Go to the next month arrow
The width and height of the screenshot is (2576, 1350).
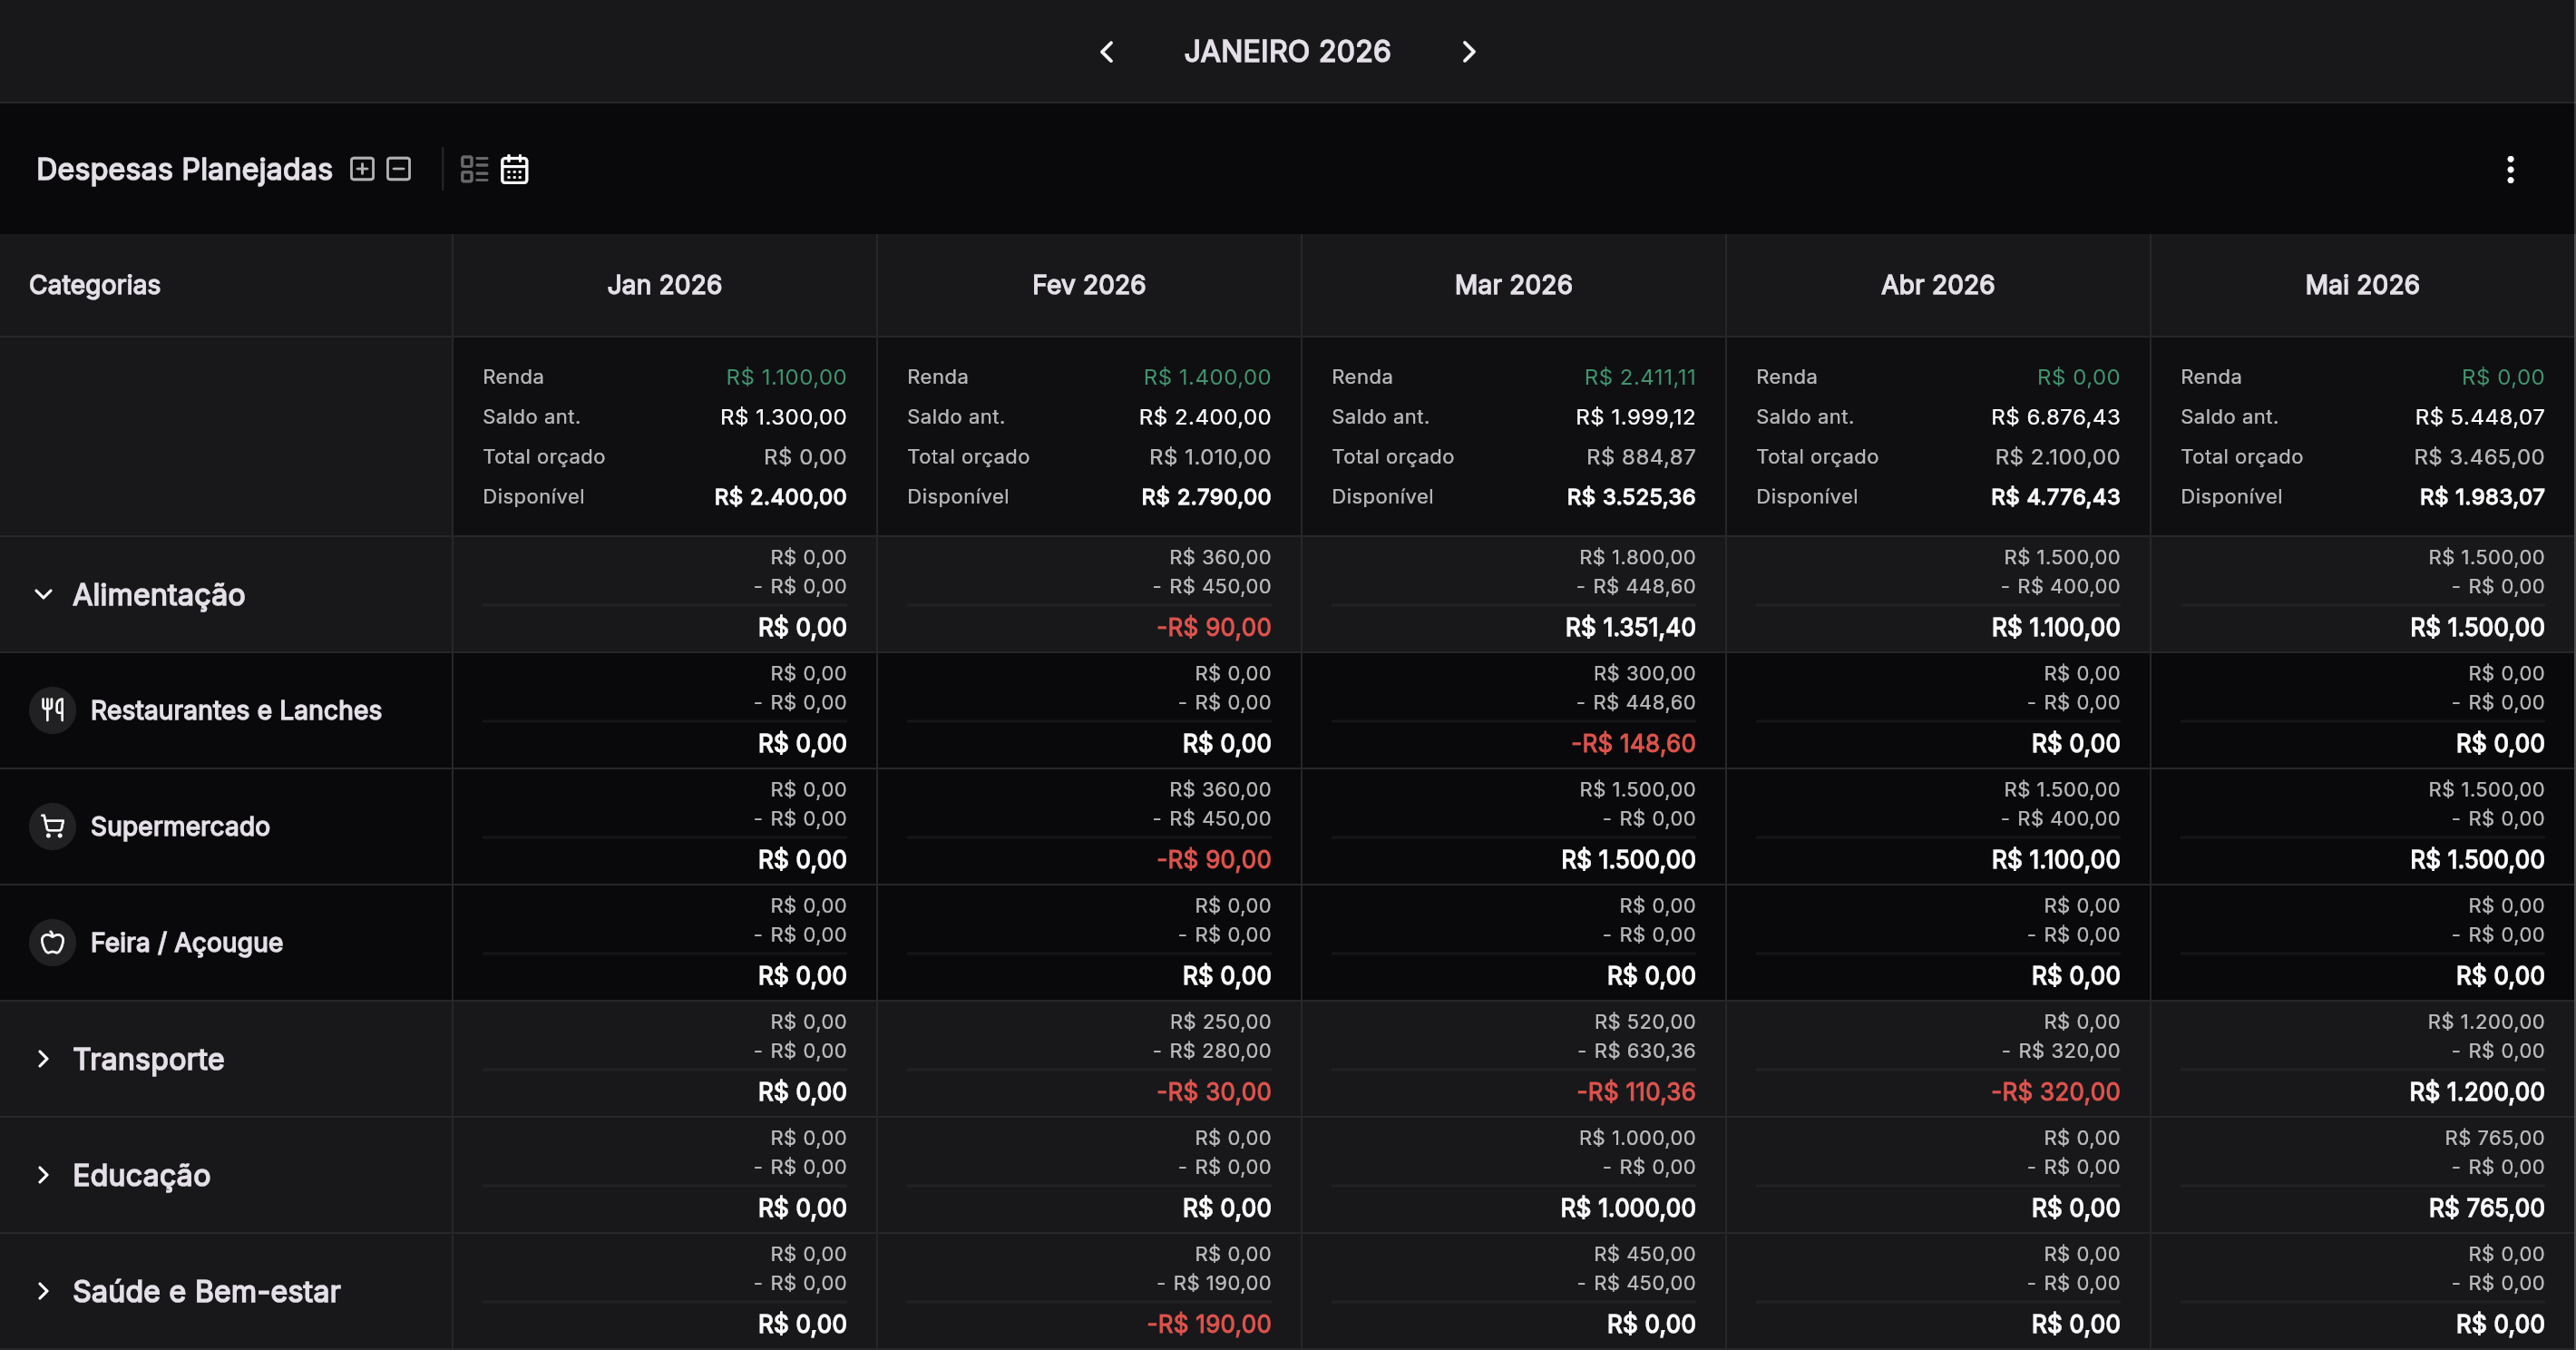click(1468, 52)
